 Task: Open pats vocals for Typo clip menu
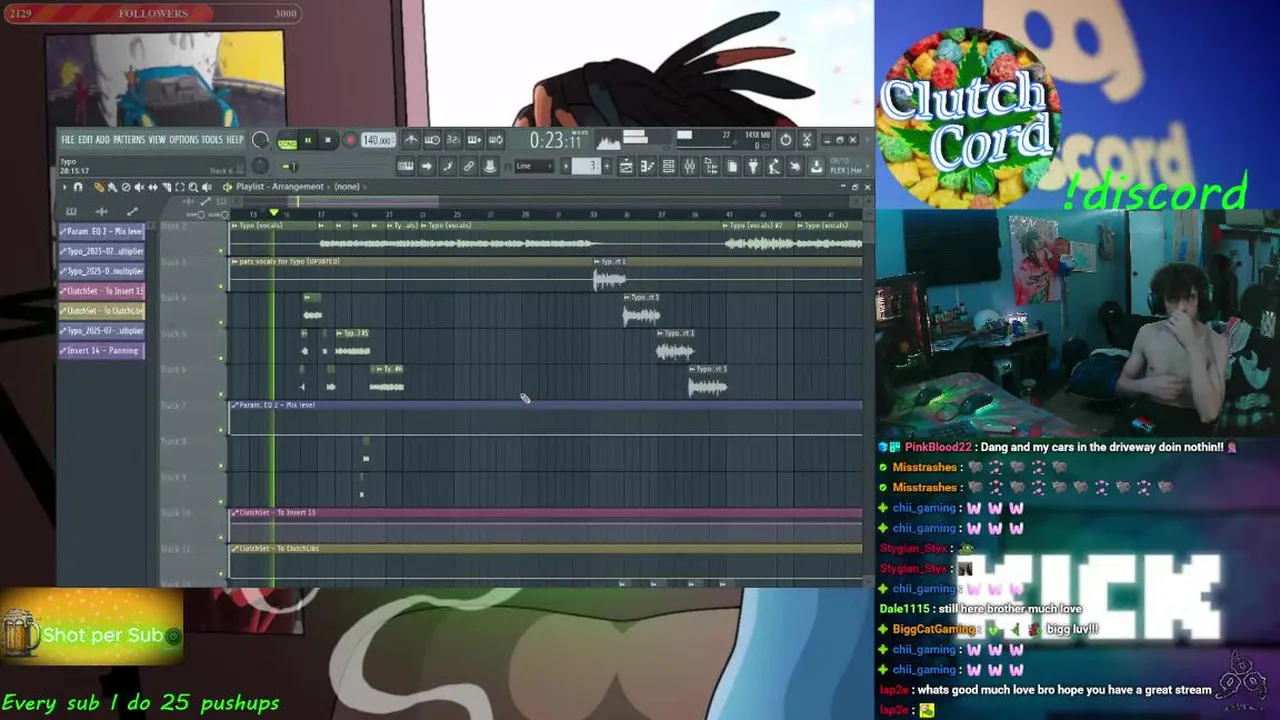click(x=234, y=262)
